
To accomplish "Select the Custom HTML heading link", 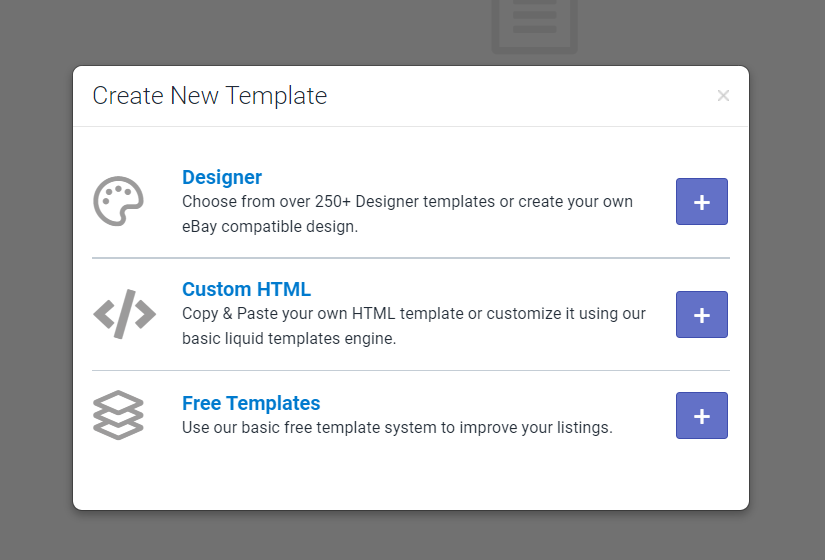I will 246,289.
